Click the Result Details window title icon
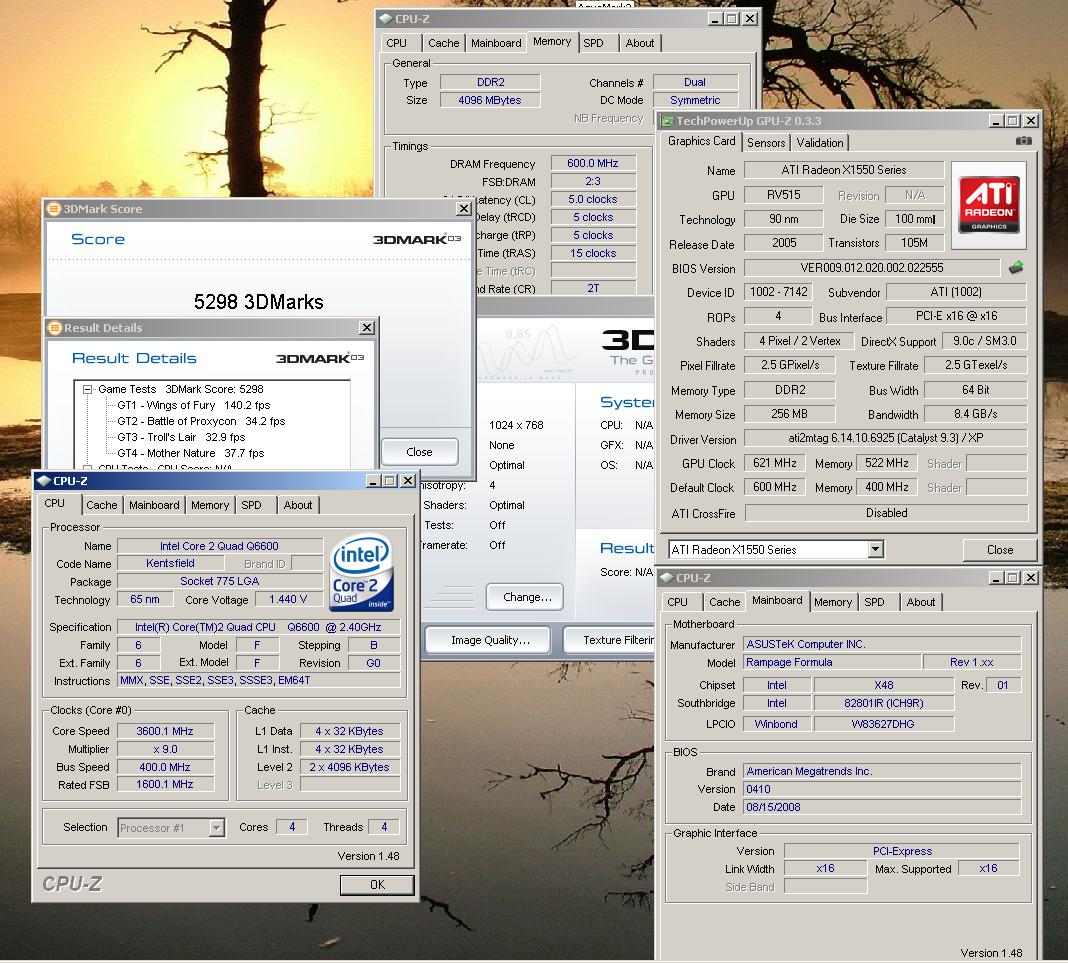1068x963 pixels. 54,328
